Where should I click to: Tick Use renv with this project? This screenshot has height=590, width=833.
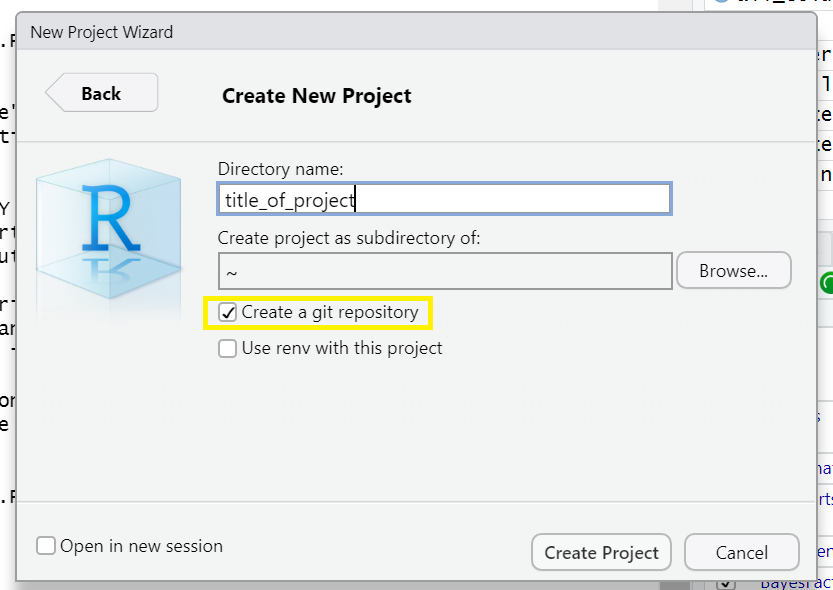(228, 348)
